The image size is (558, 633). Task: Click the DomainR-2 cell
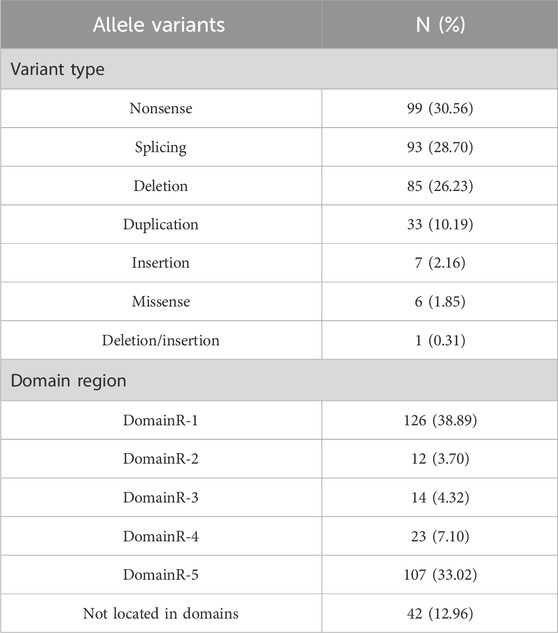pos(161,459)
